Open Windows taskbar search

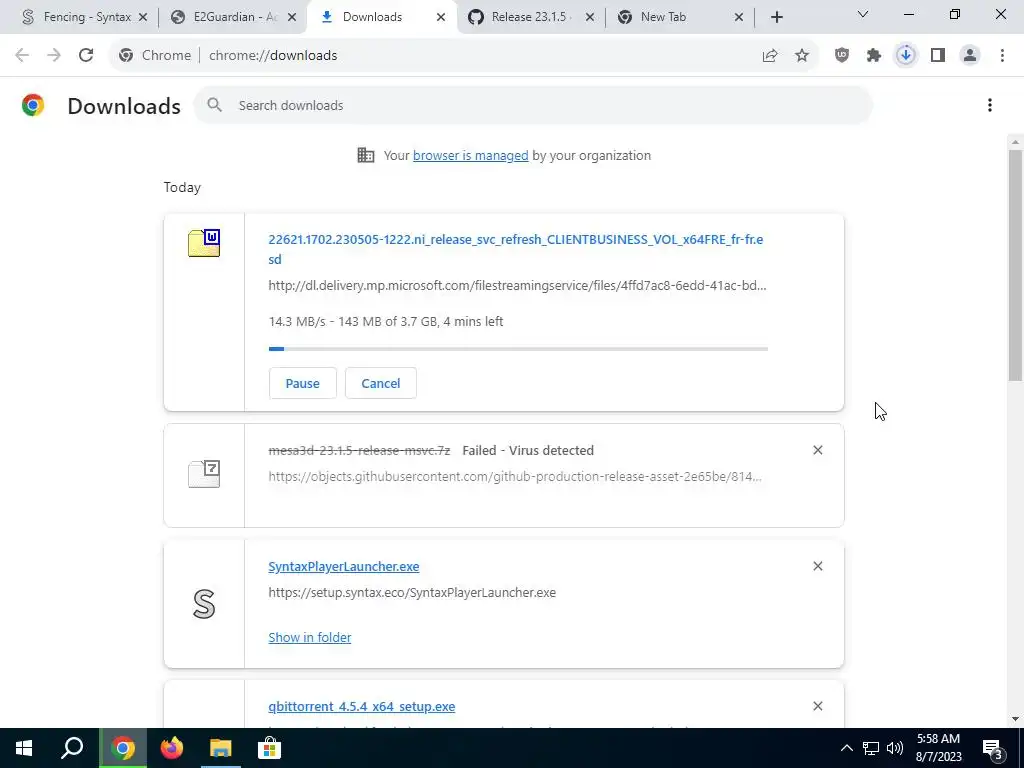point(72,748)
